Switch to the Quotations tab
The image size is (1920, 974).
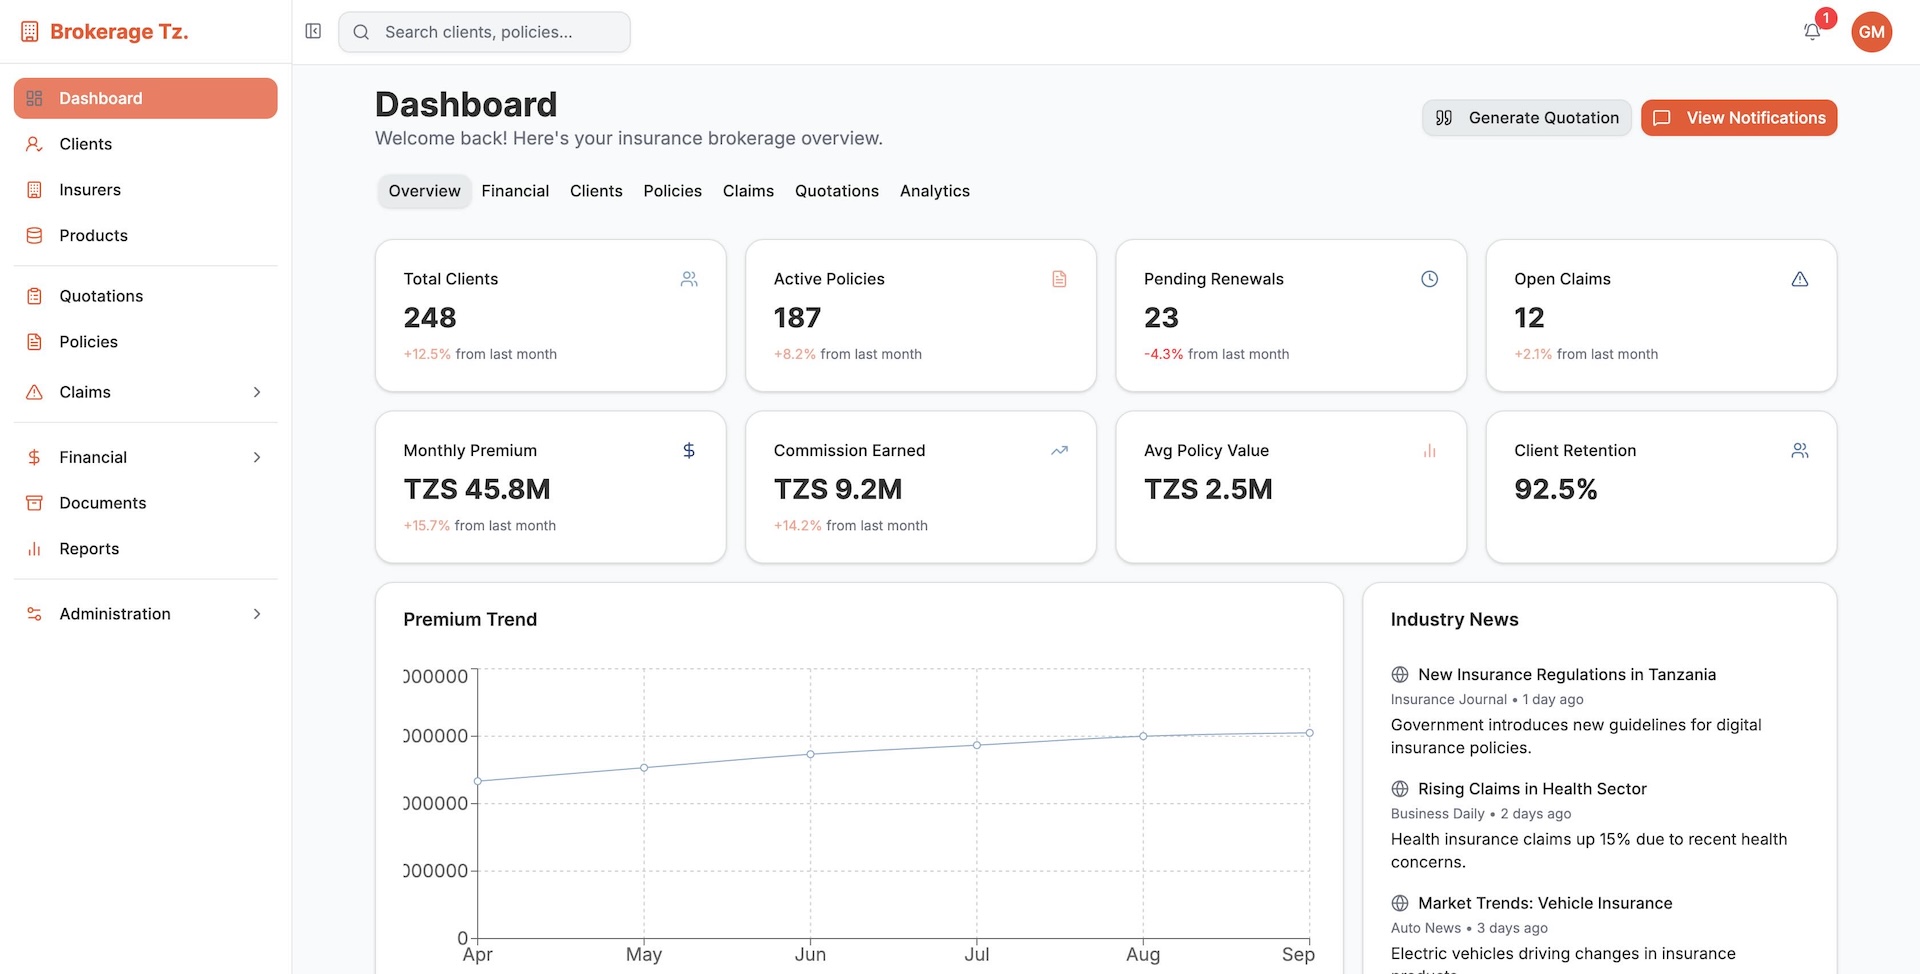(836, 191)
